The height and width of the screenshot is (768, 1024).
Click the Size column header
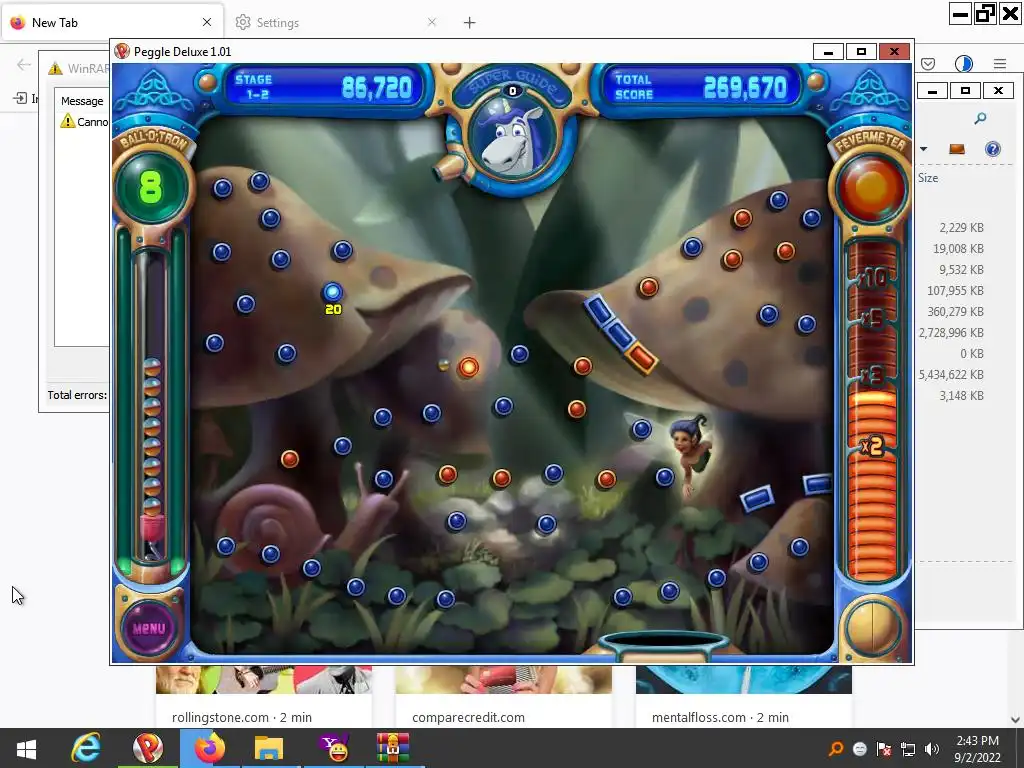point(928,178)
